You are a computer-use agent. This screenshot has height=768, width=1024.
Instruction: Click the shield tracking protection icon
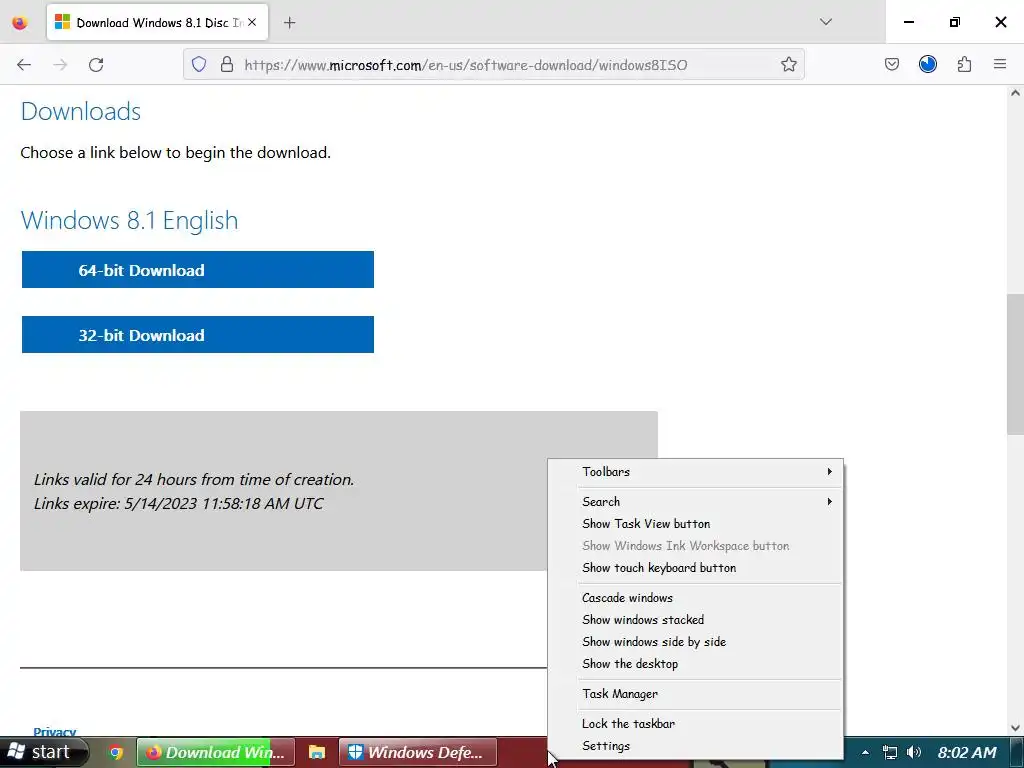(x=199, y=65)
